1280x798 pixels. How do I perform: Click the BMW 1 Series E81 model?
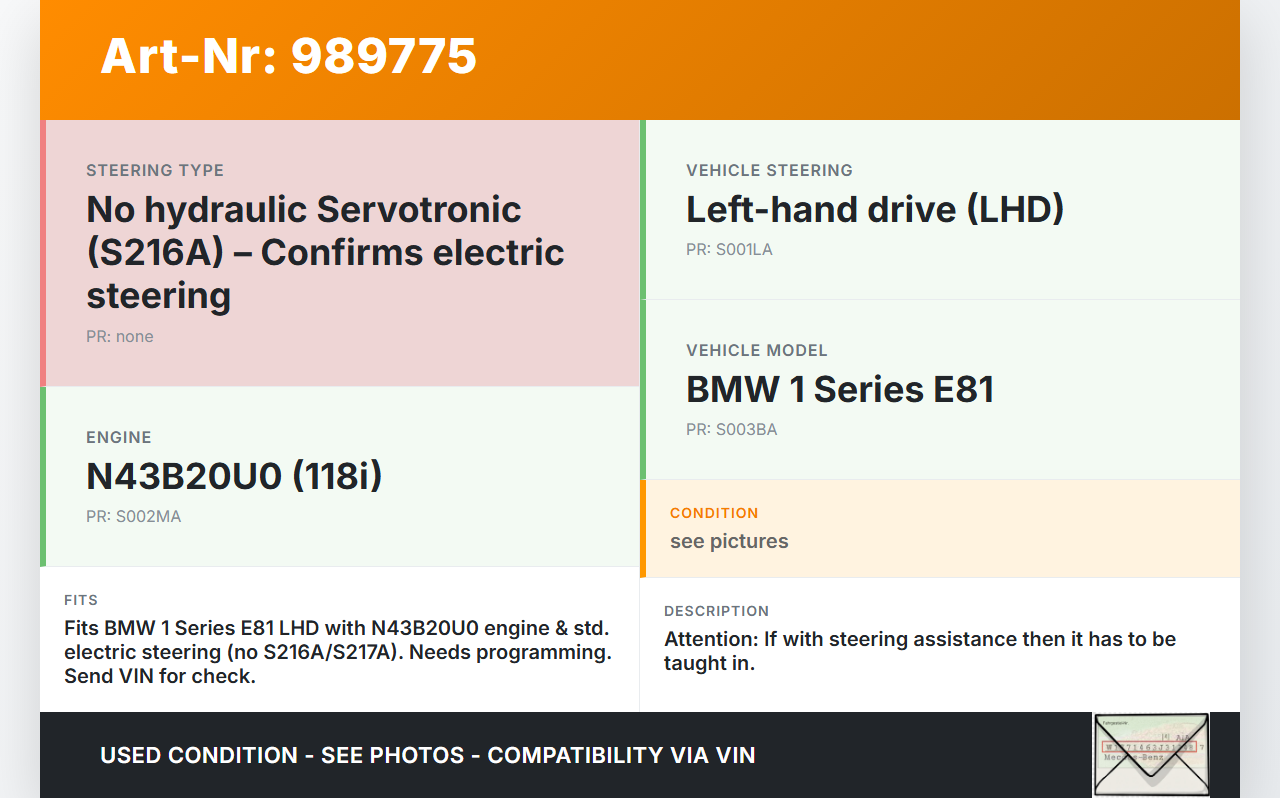point(839,390)
